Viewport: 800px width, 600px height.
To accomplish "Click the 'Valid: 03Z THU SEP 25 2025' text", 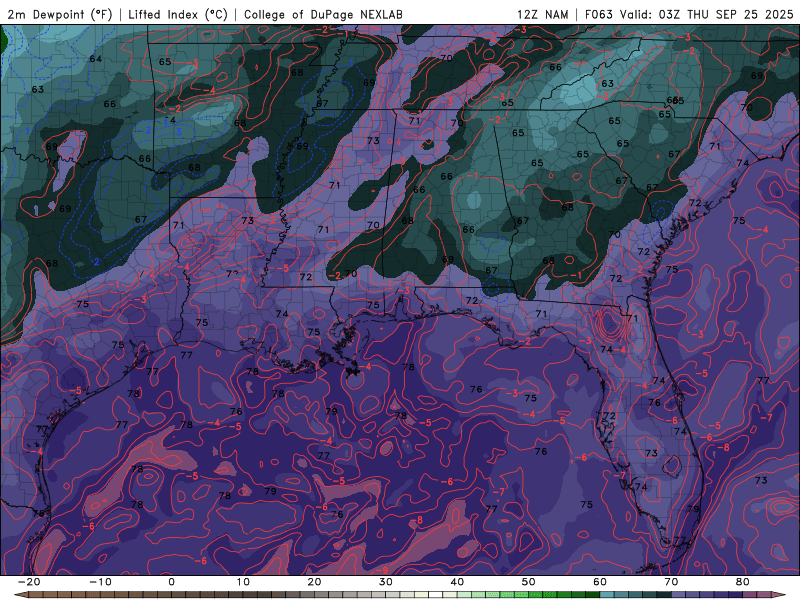I will (x=707, y=14).
